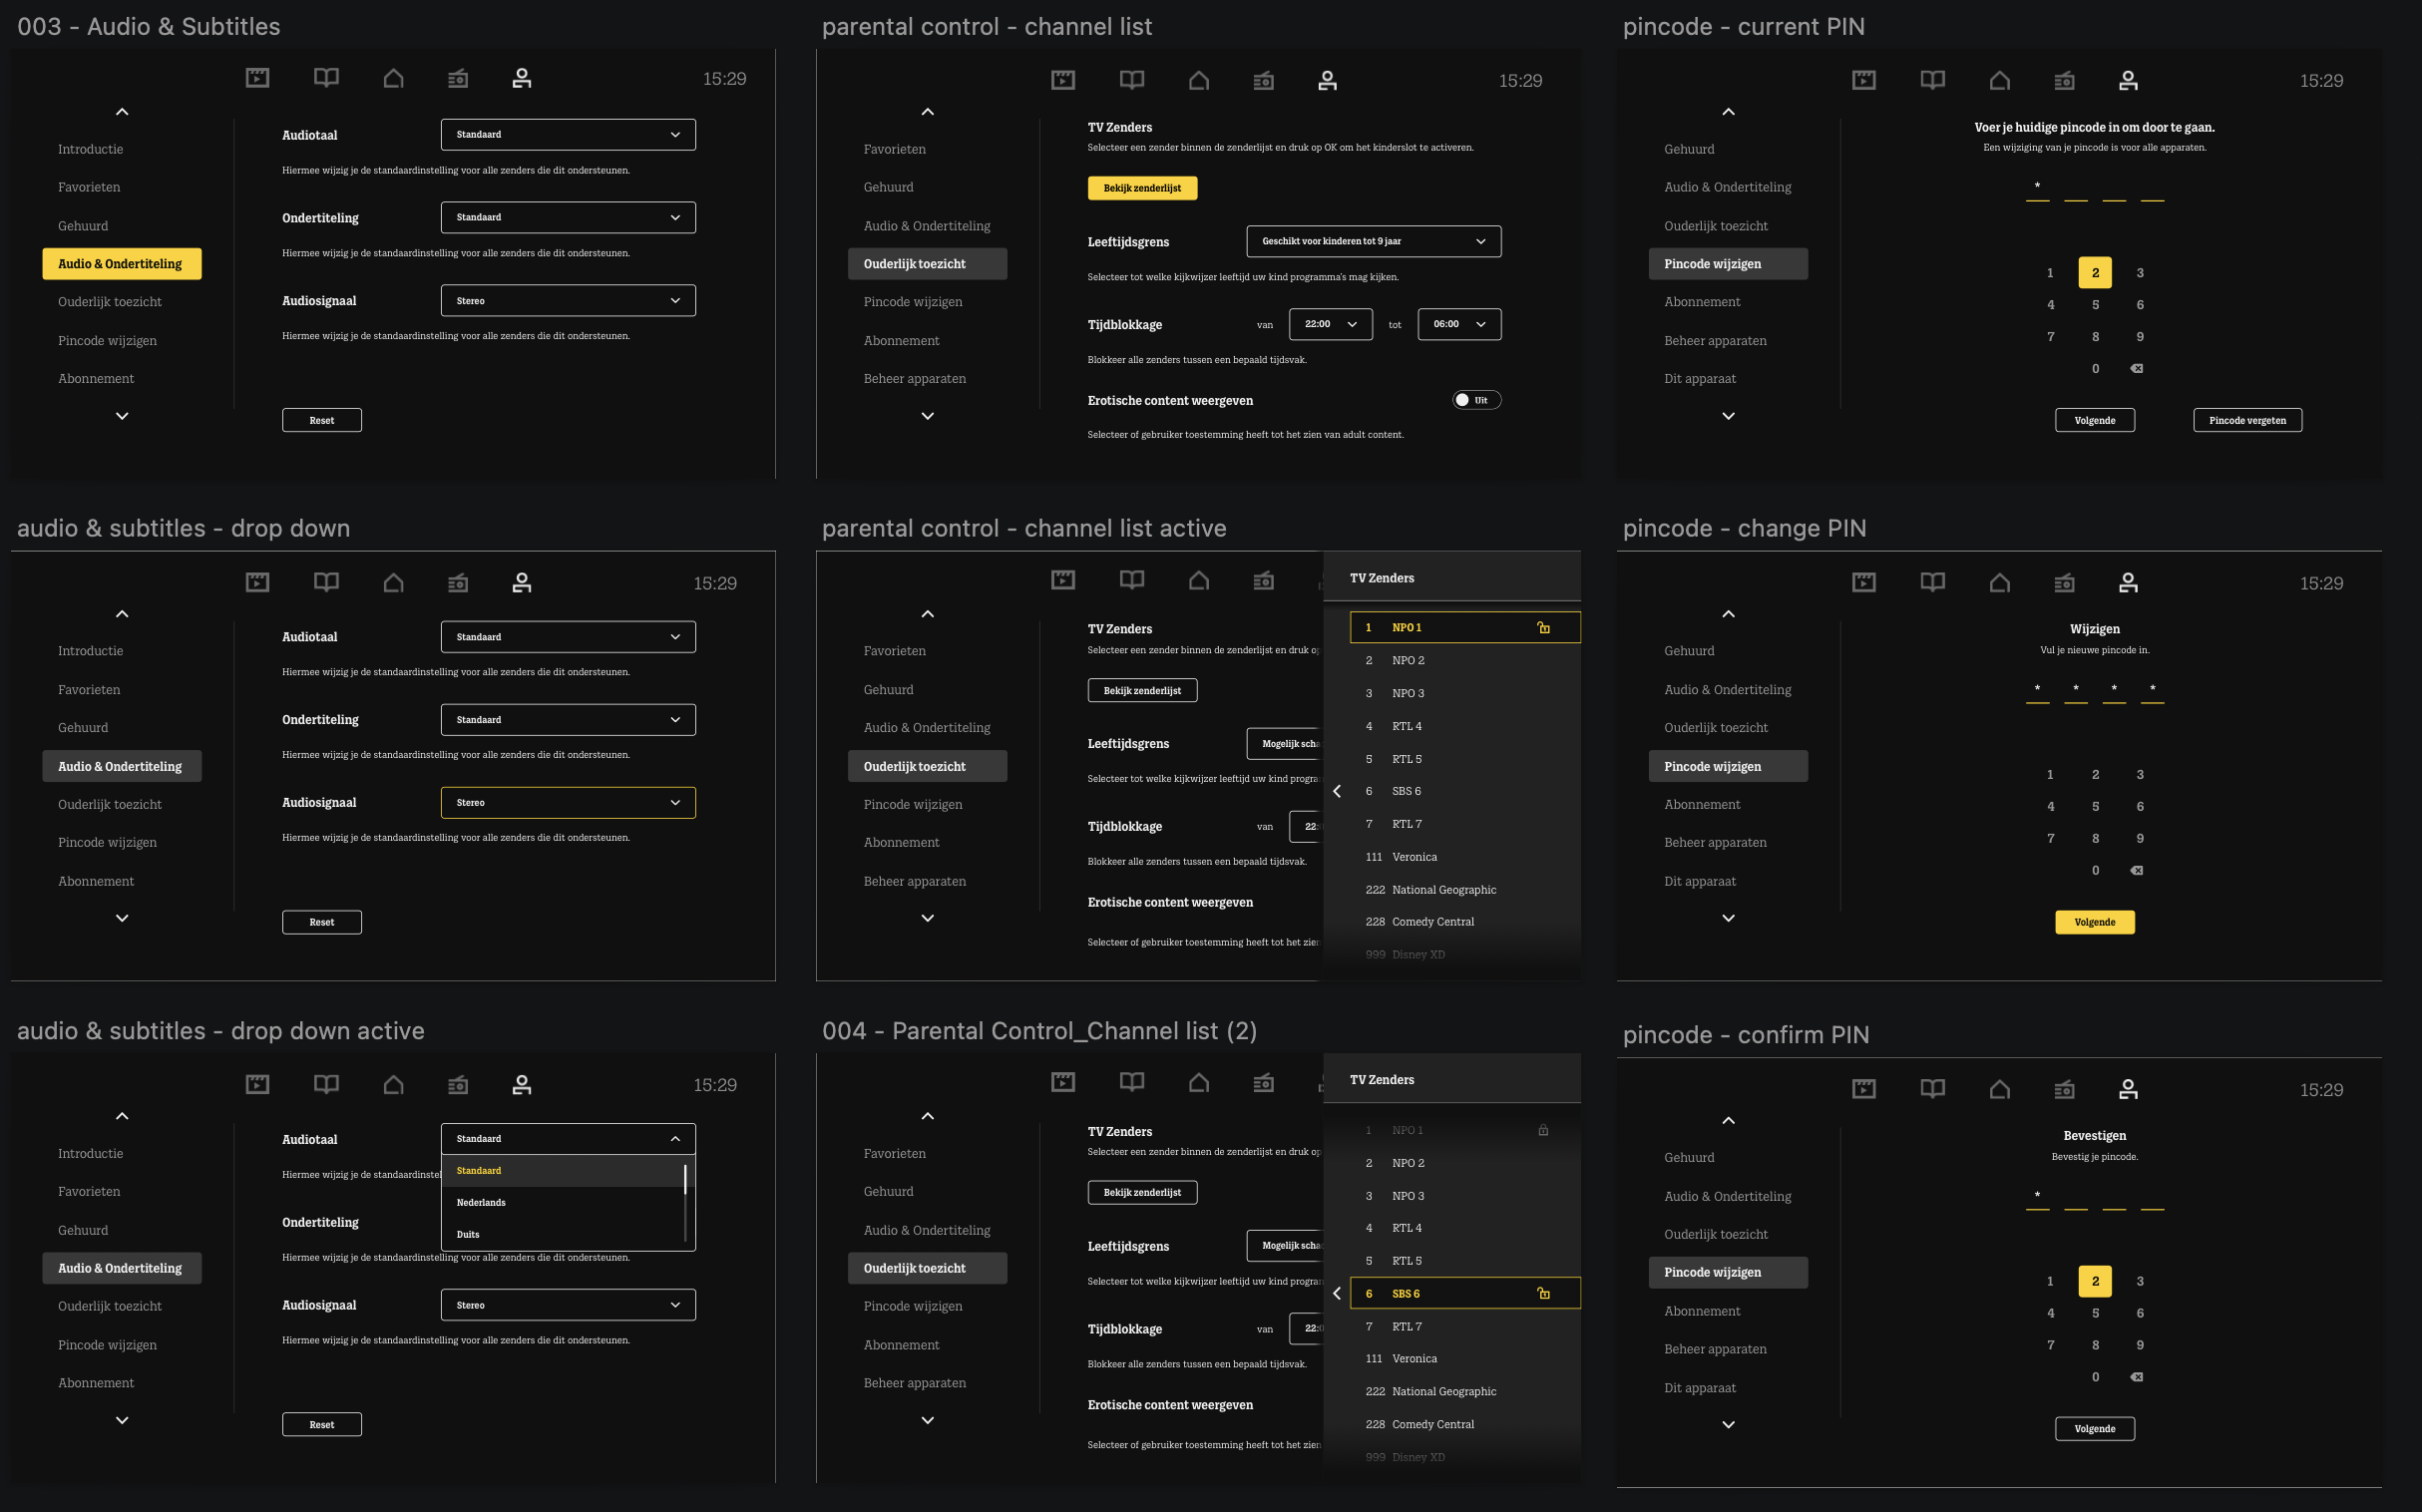Select yellow highlighted 'Audio & Ondertiteling' menu item
This screenshot has width=2422, height=1512.
tap(121, 264)
